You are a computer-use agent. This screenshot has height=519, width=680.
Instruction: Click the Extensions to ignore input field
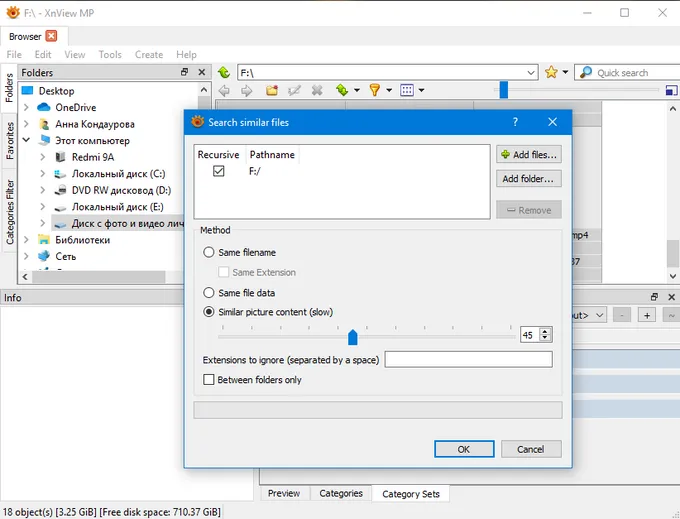pos(468,360)
